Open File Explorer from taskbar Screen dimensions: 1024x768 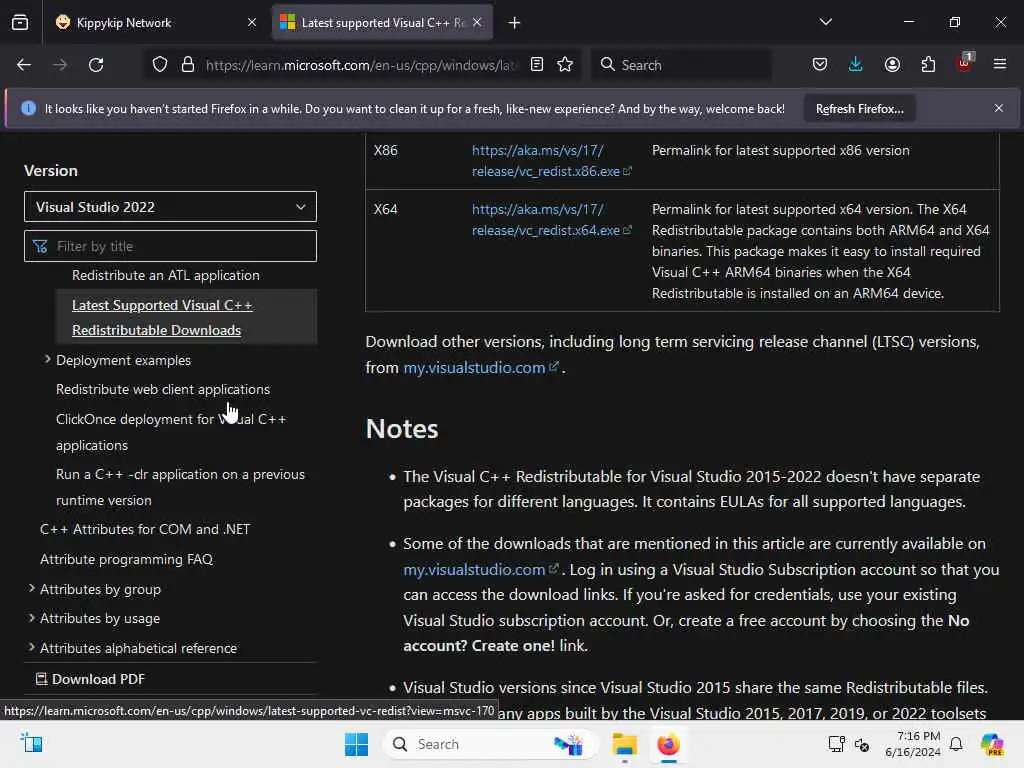point(624,744)
